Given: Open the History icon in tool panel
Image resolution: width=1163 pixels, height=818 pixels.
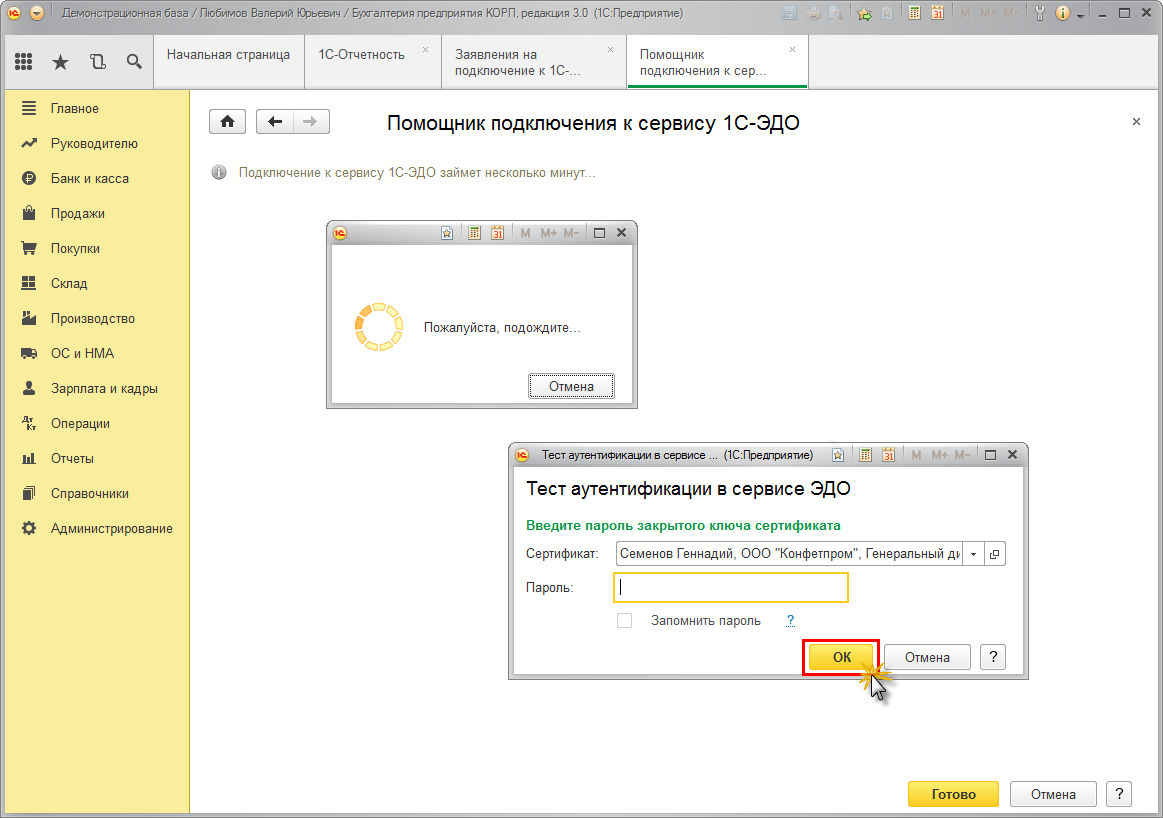Looking at the screenshot, I should 97,62.
